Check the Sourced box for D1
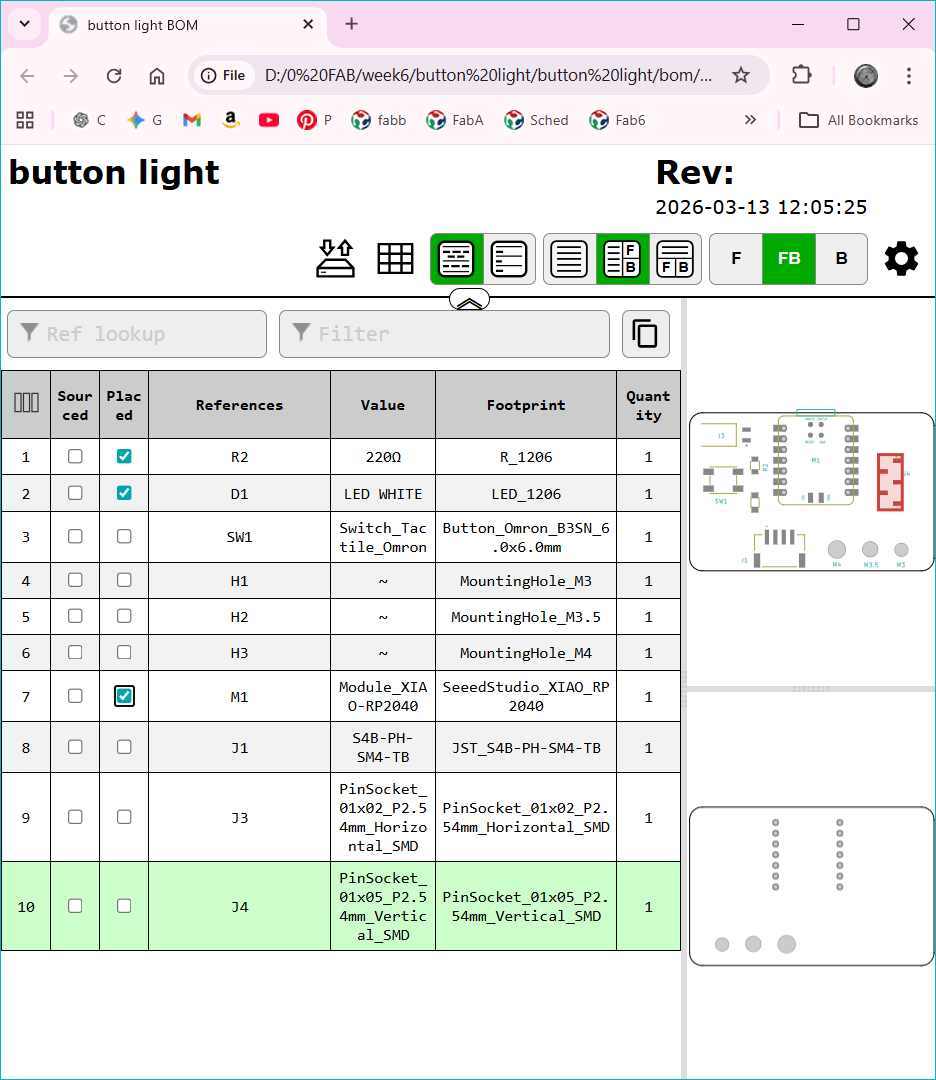The height and width of the screenshot is (1080, 936). coord(75,492)
